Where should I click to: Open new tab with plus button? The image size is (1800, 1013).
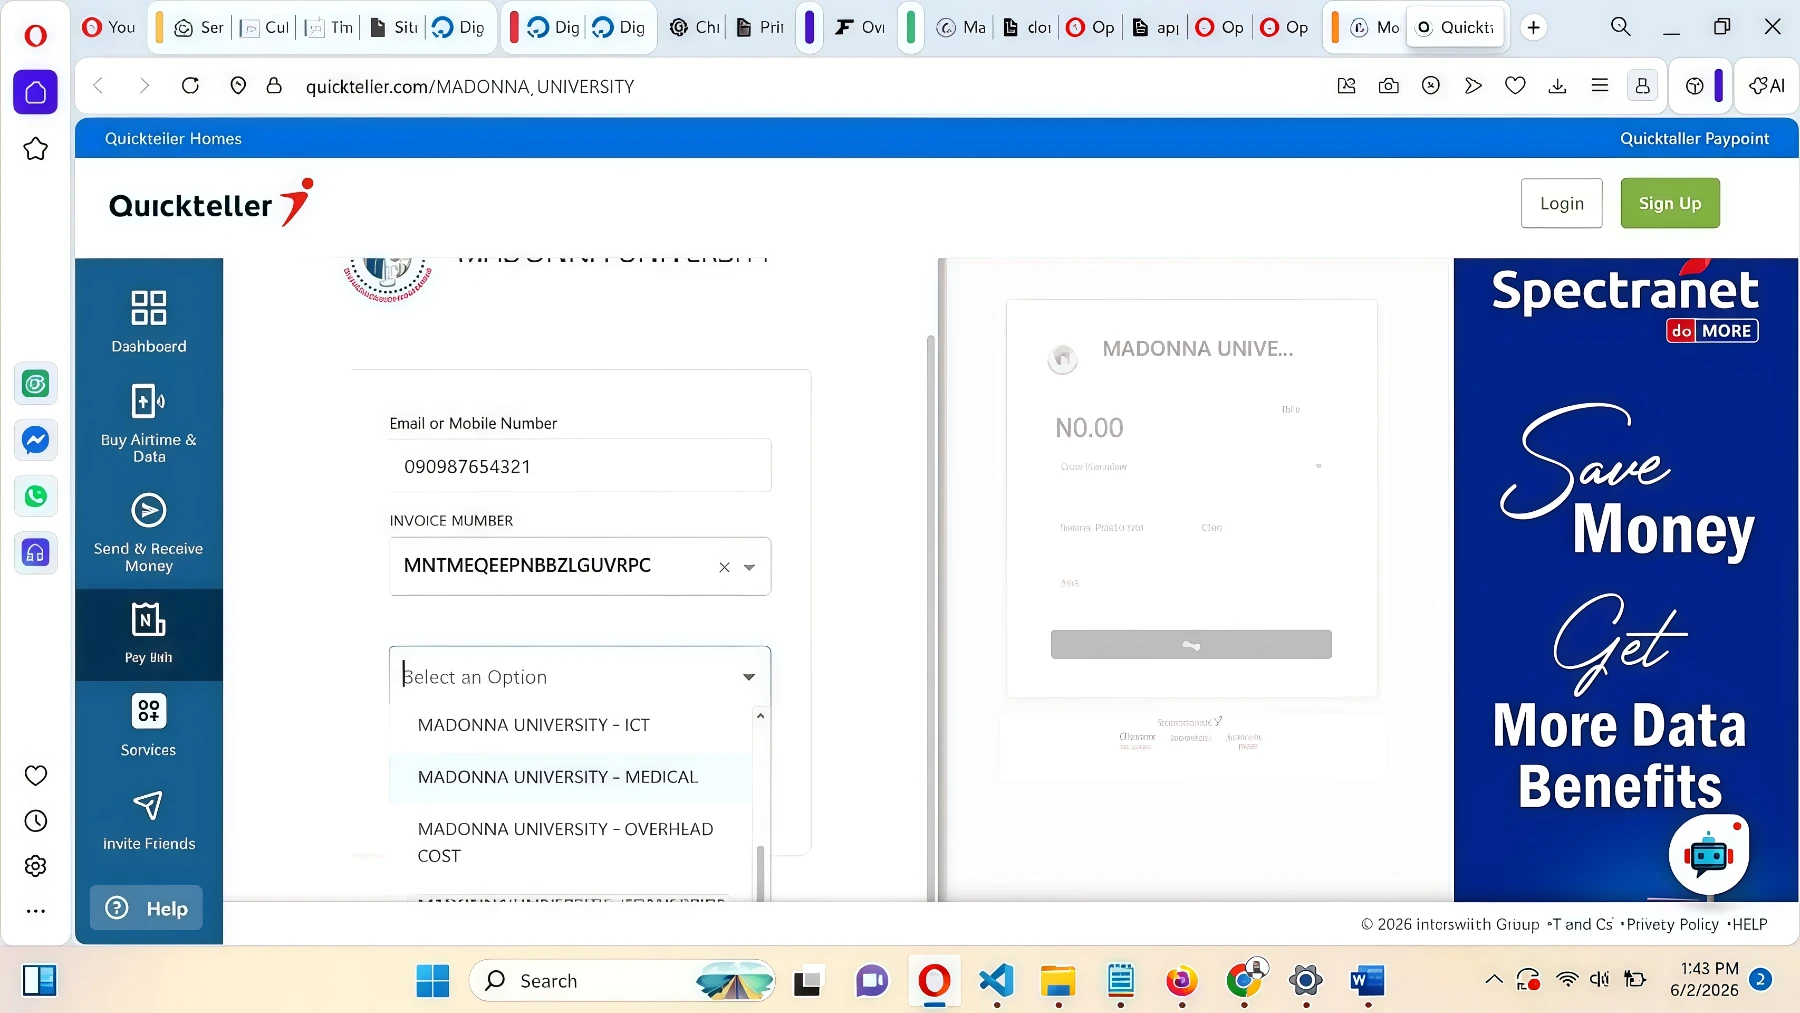pyautogui.click(x=1533, y=27)
